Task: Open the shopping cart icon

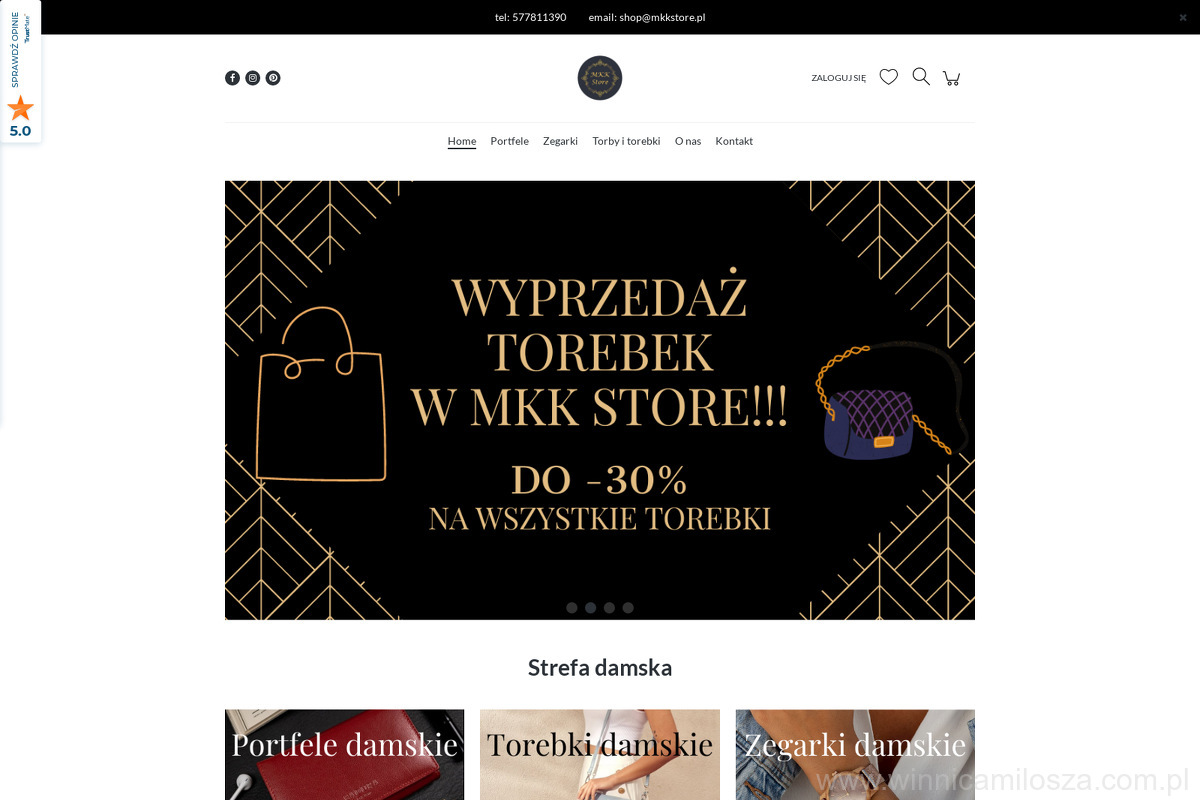Action: [x=952, y=78]
